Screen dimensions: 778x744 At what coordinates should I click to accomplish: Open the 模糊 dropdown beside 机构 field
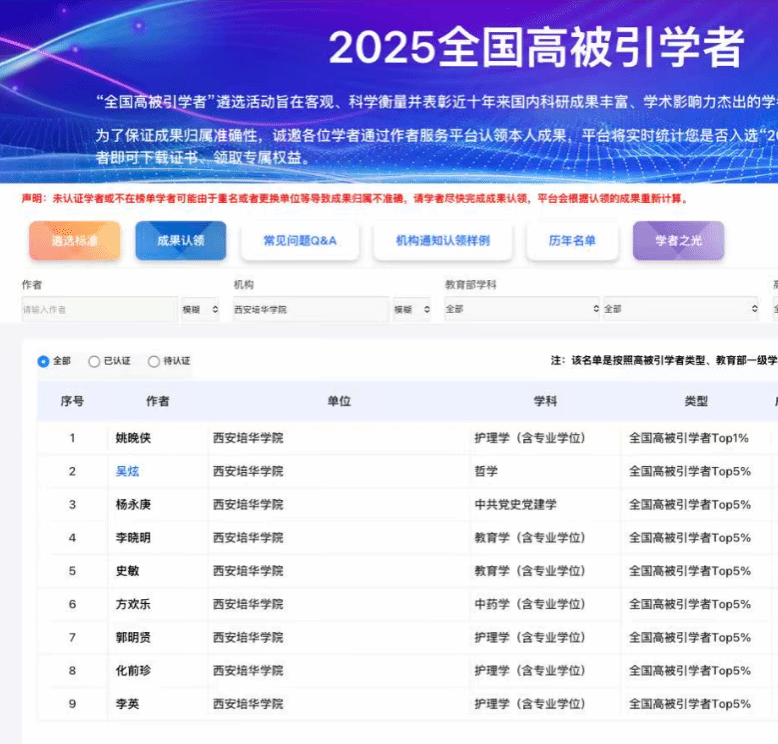pyautogui.click(x=412, y=310)
